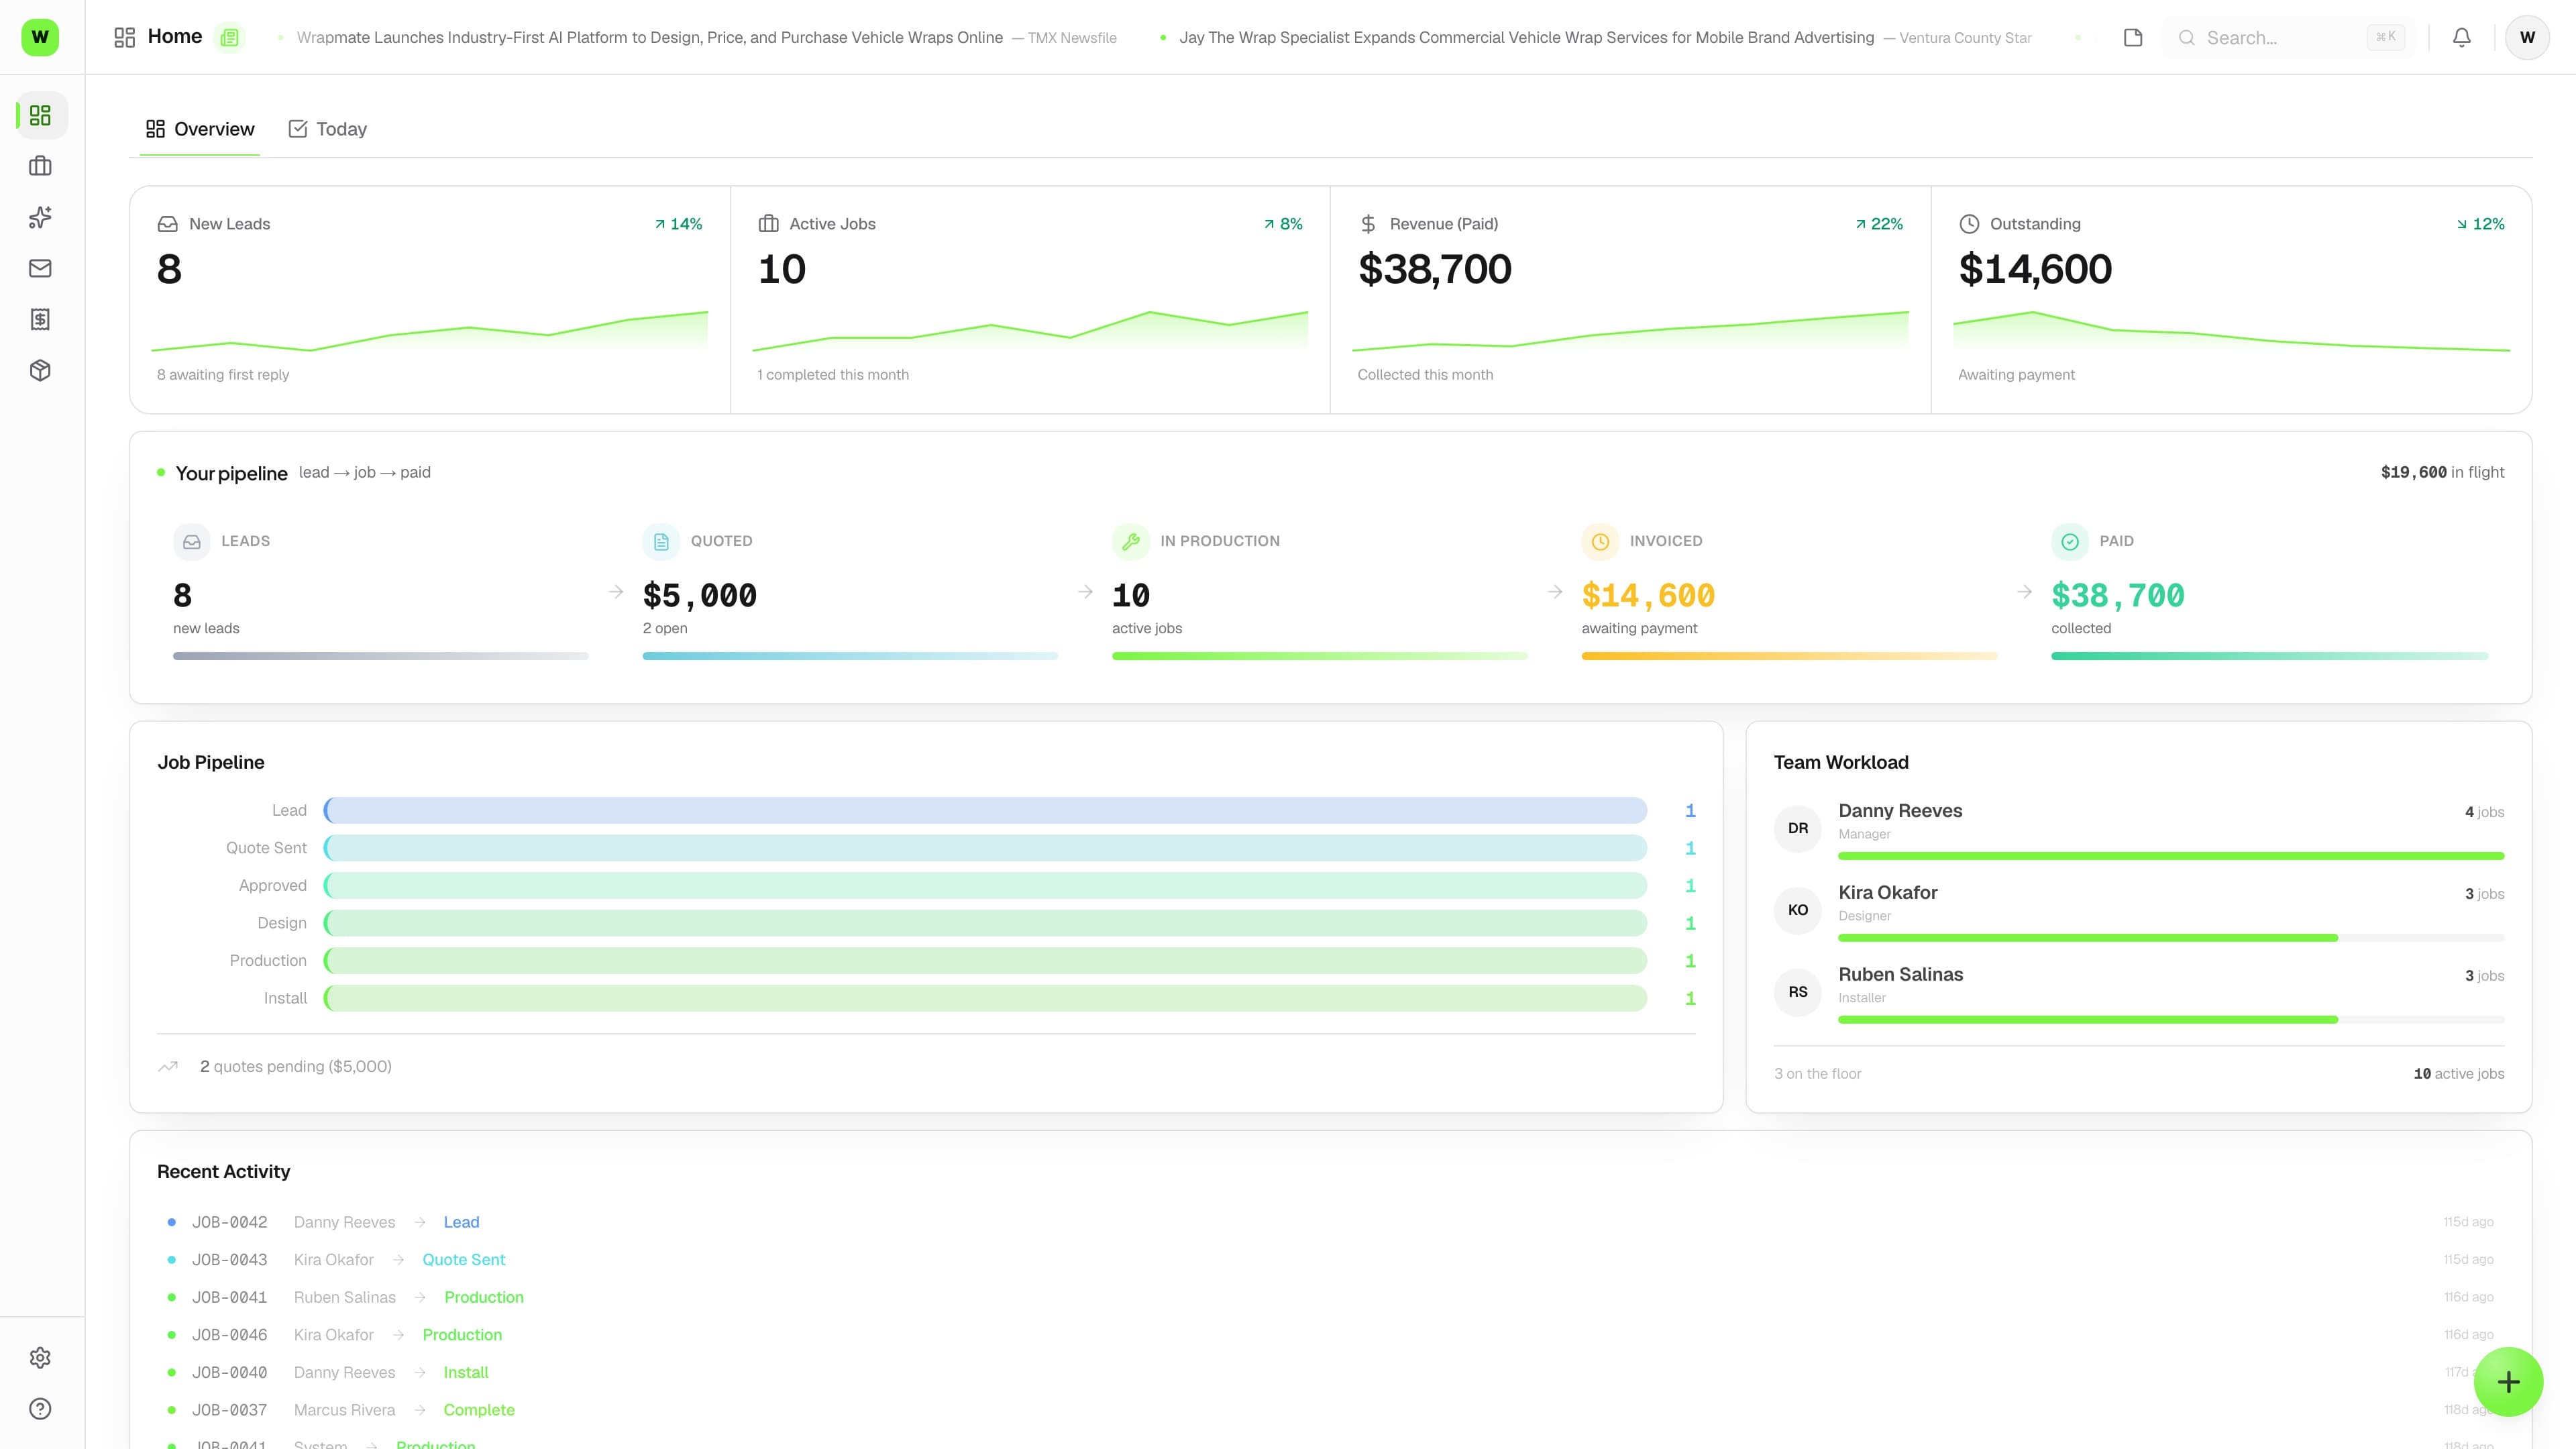Click the Quote Sent status for JOB-0043

[463, 1260]
